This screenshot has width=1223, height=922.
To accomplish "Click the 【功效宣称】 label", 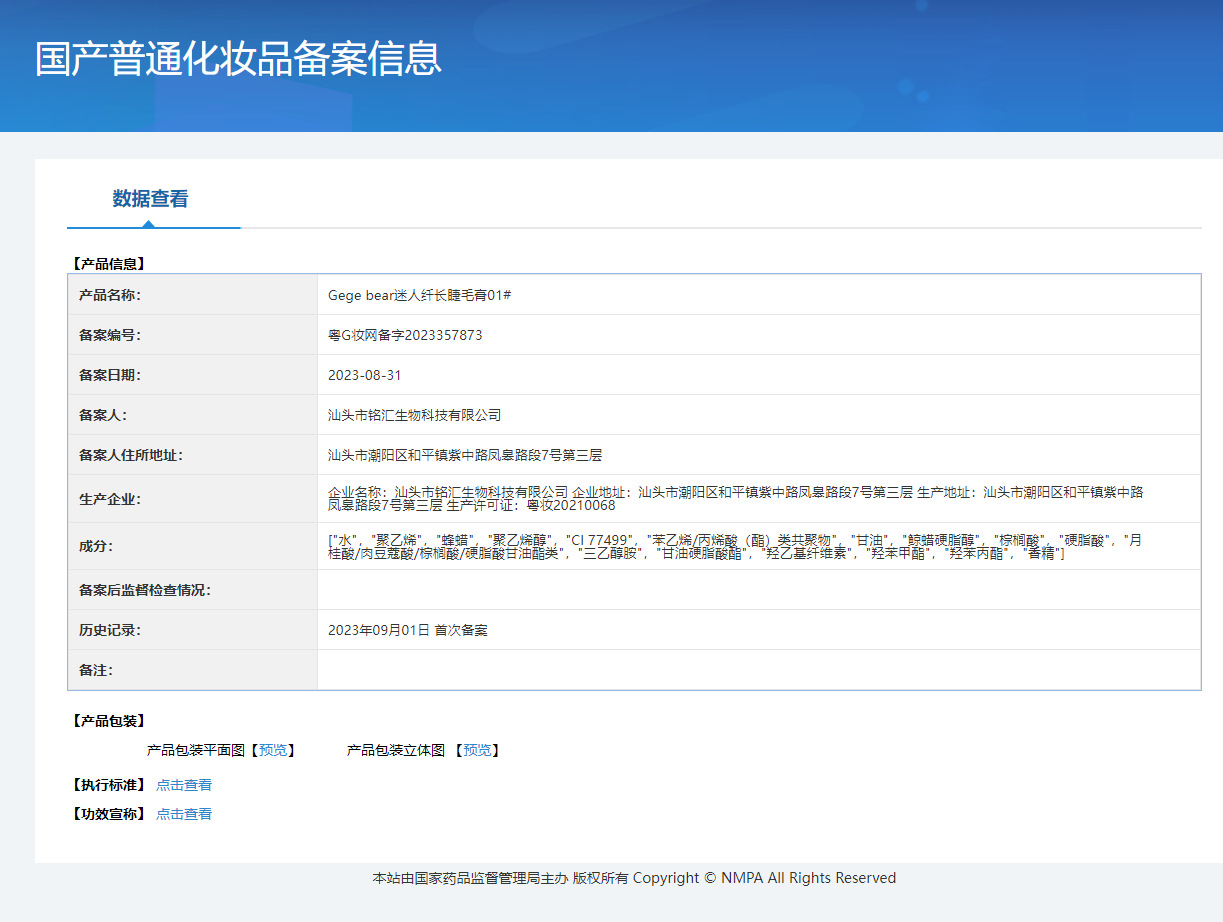I will click(x=109, y=814).
